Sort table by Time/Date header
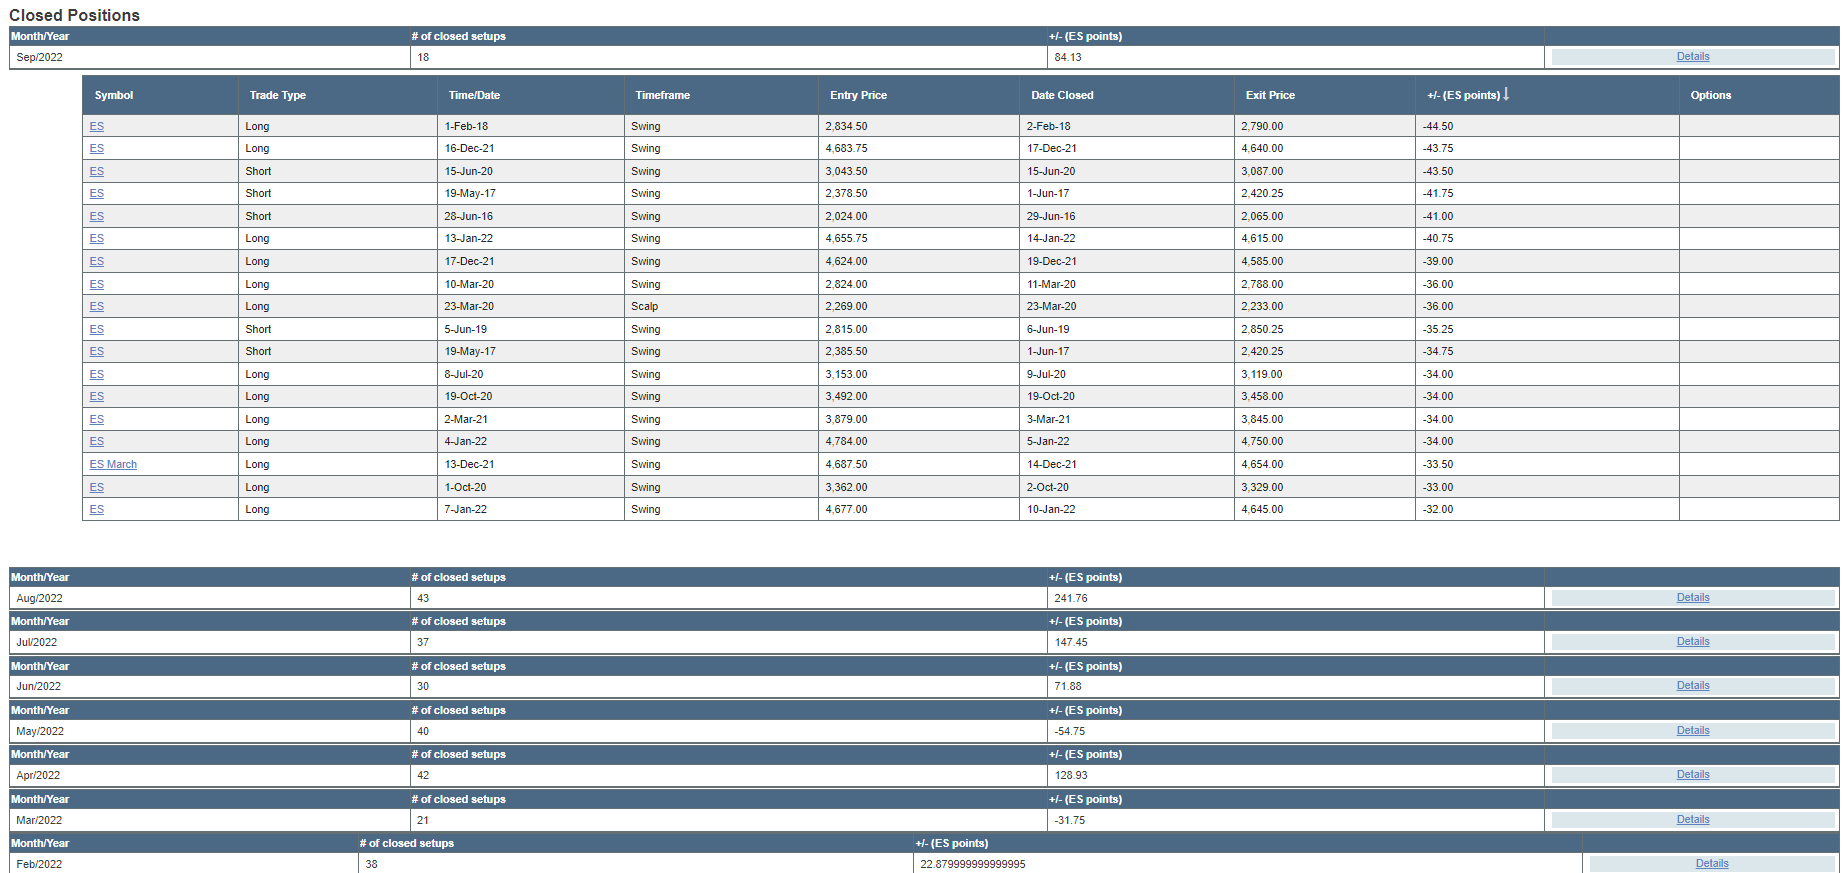The image size is (1843, 873). 474,96
